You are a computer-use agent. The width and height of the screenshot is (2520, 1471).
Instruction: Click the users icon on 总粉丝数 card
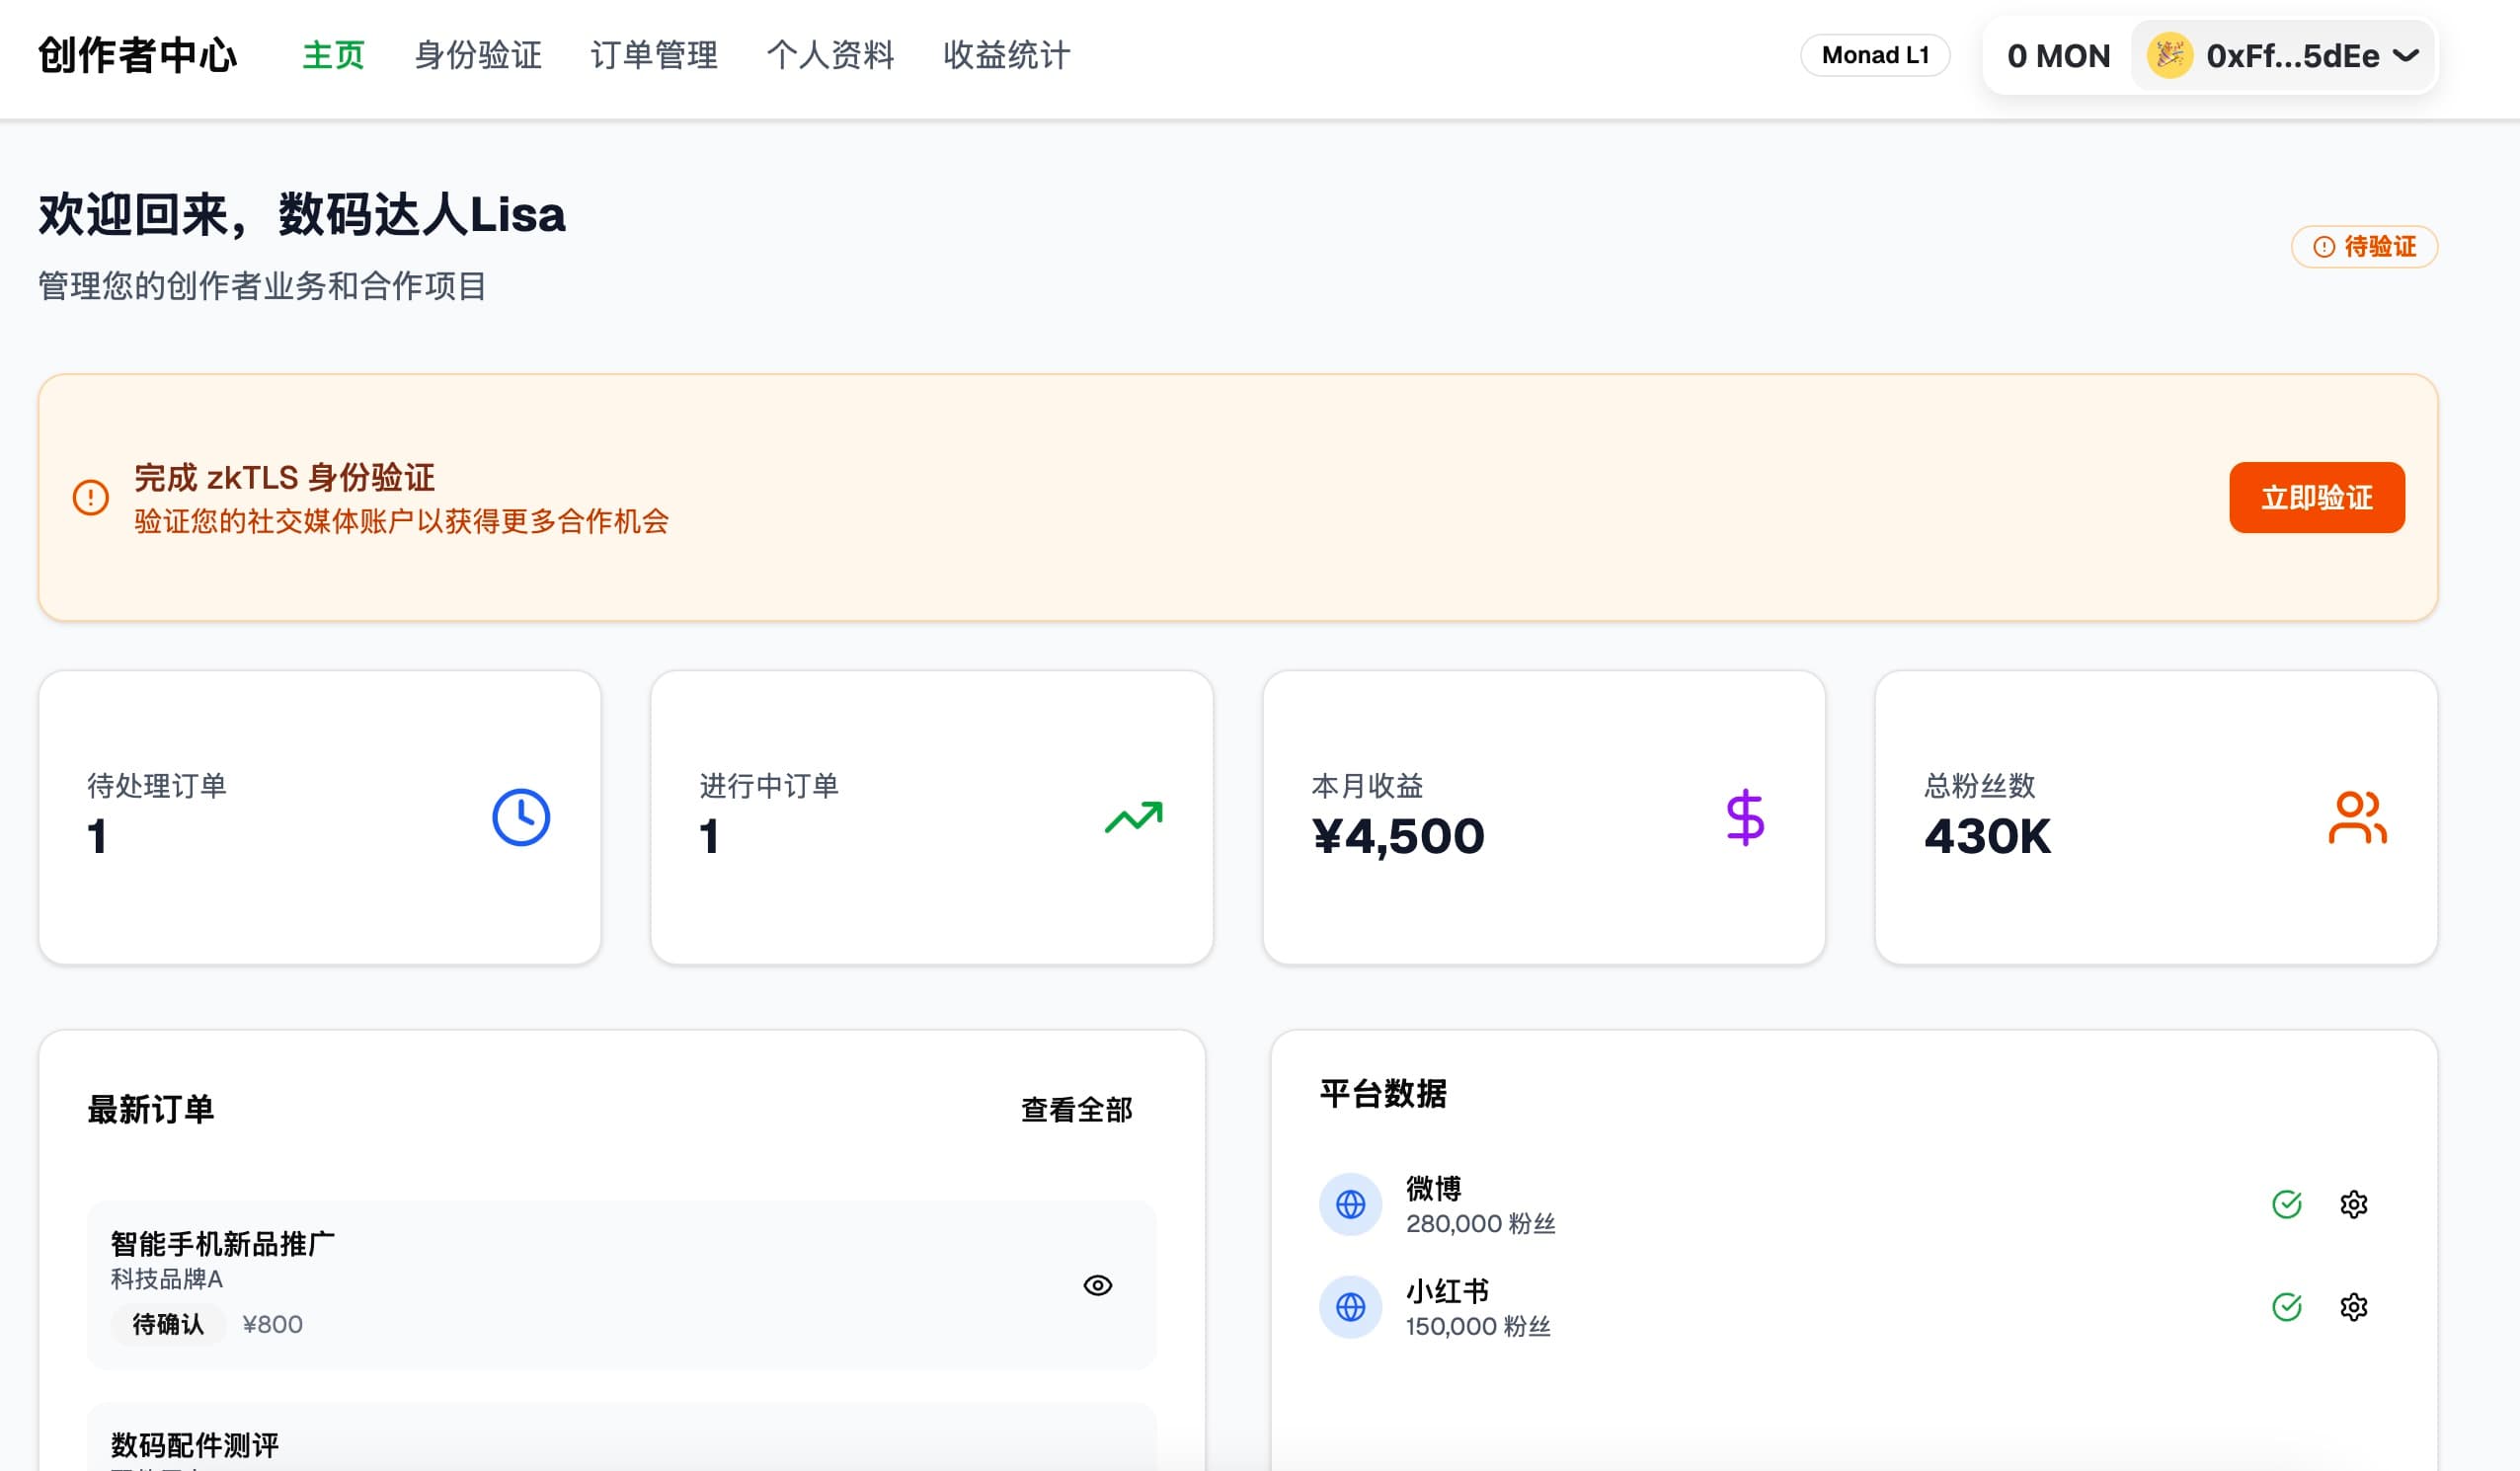(x=2358, y=816)
